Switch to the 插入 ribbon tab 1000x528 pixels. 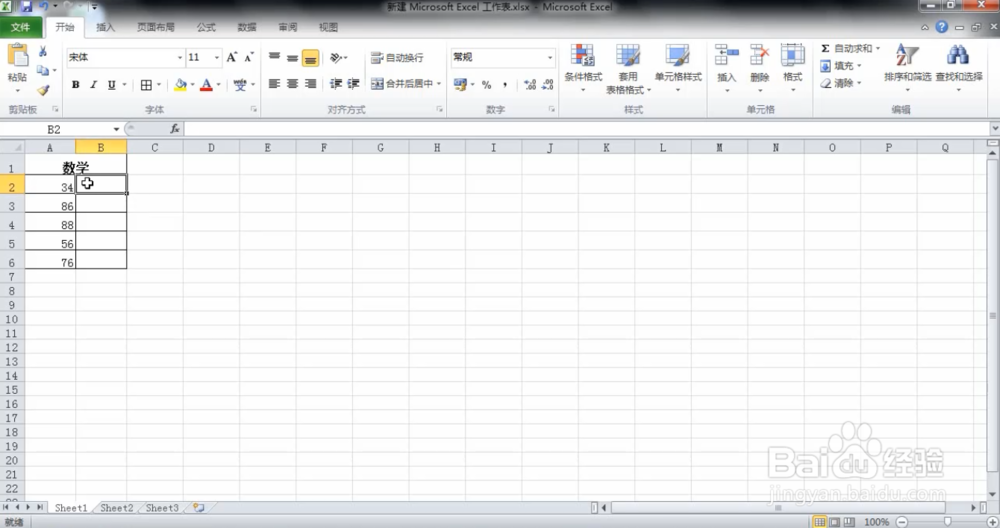[105, 27]
